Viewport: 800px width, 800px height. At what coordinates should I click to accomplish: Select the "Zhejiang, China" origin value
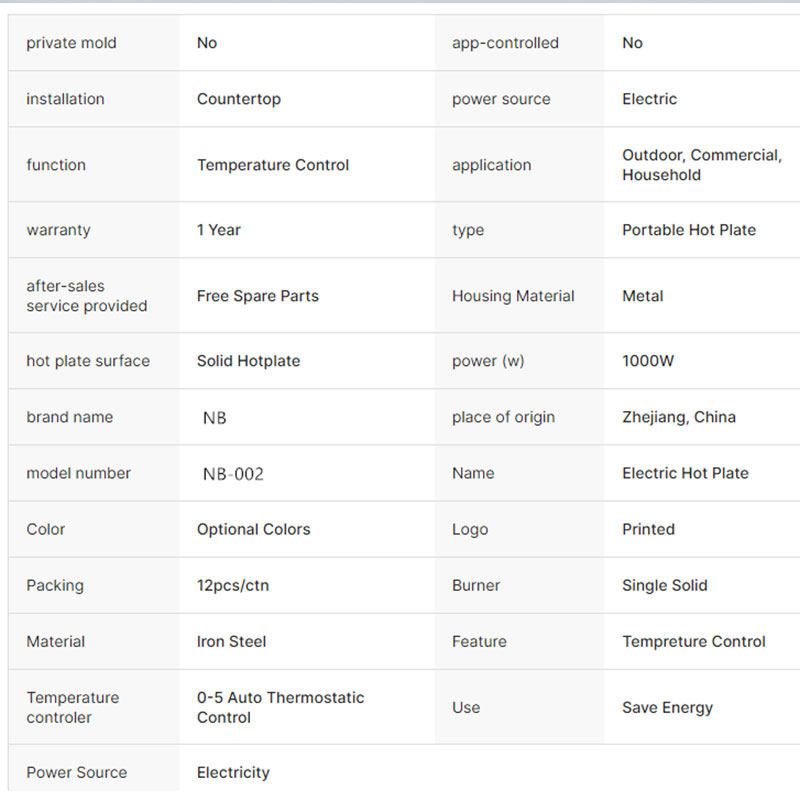[x=679, y=417]
